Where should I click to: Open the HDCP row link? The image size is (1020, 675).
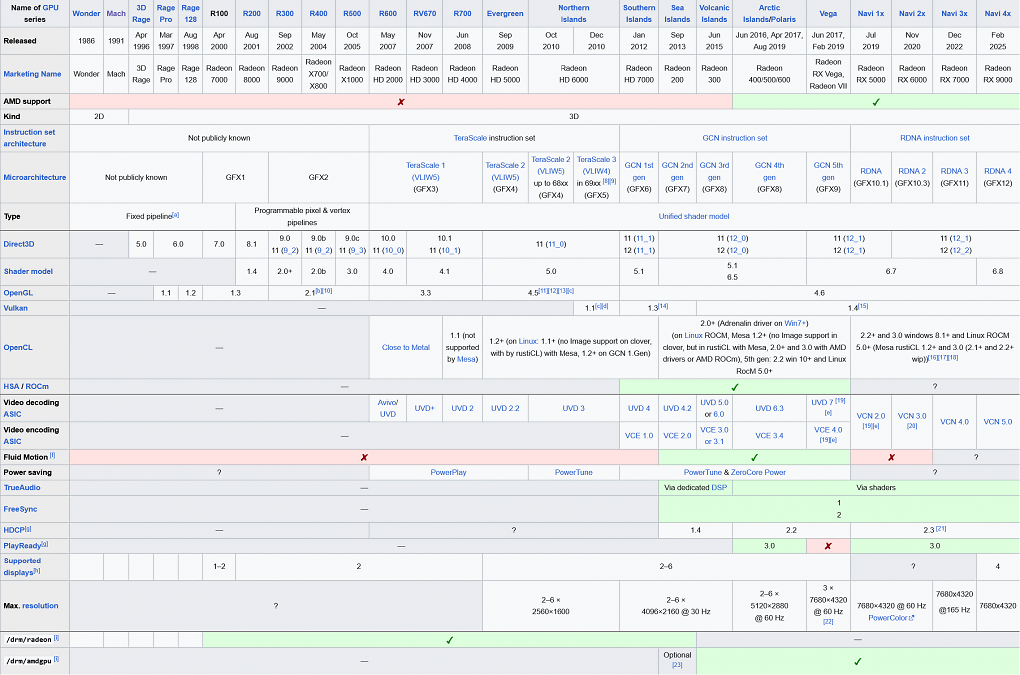pos(14,531)
